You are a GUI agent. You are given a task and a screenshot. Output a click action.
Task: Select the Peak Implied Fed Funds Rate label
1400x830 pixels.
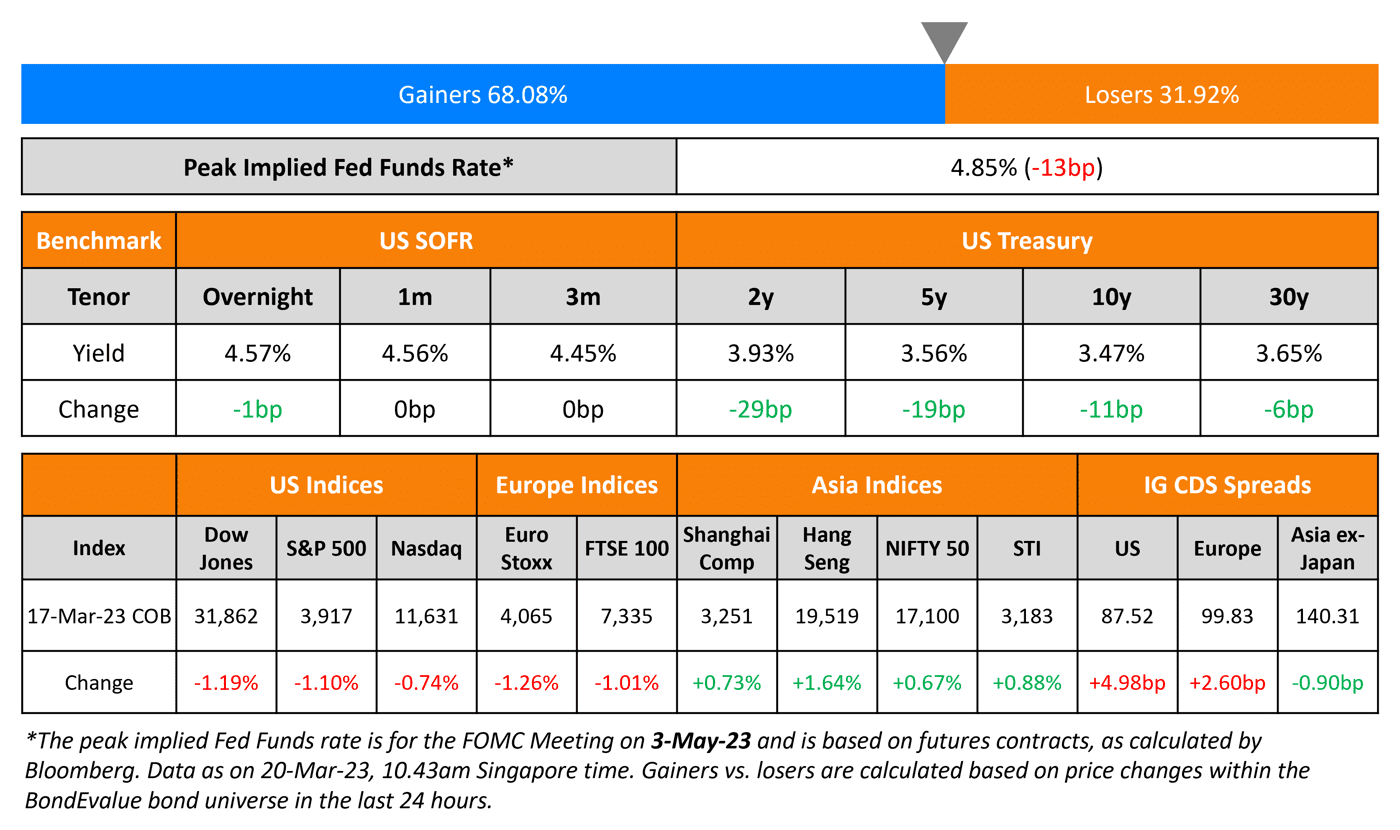coord(348,167)
